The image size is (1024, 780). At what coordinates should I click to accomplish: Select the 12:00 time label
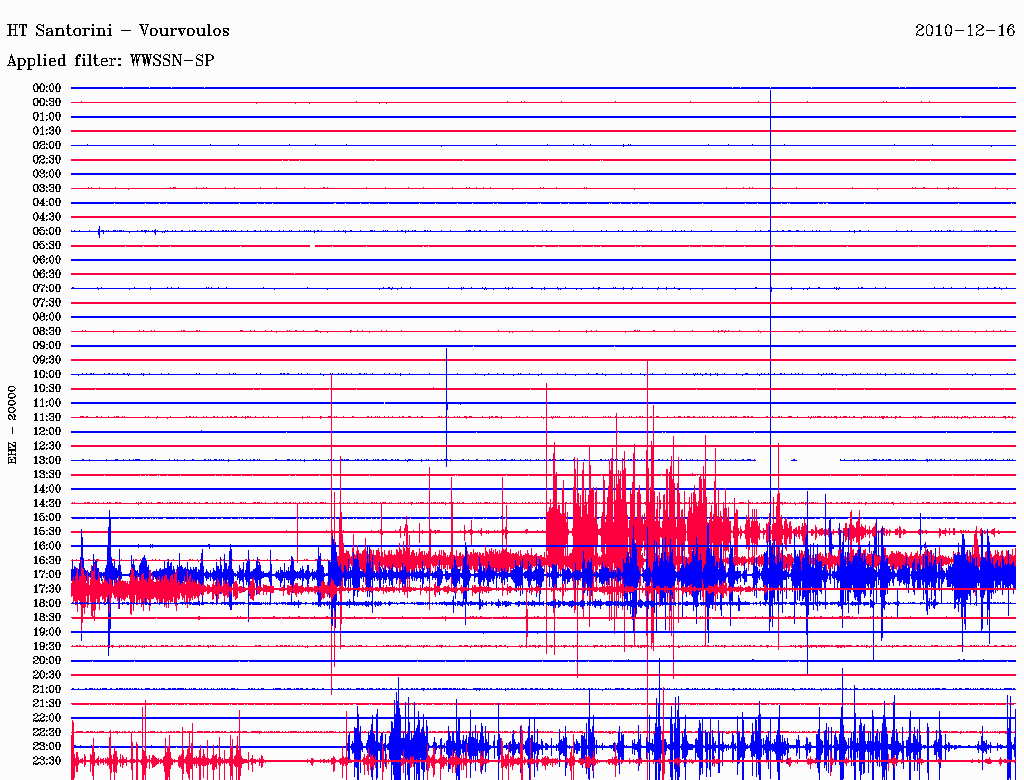47,432
